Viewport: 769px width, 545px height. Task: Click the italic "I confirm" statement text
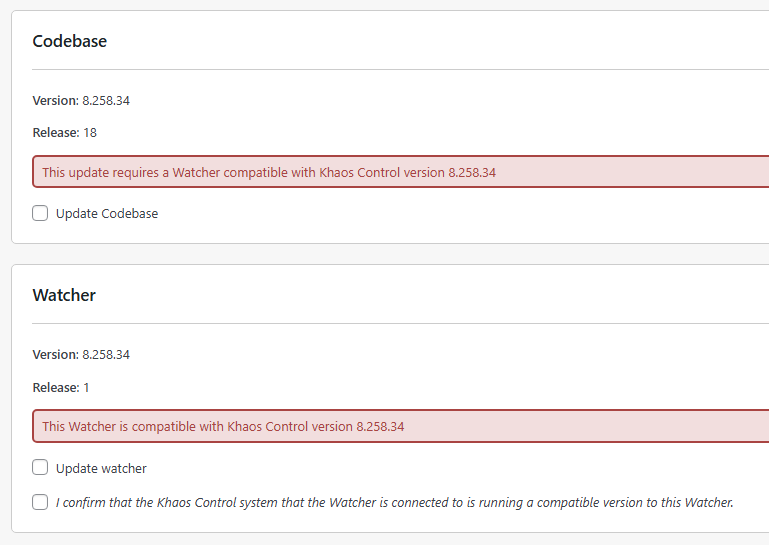click(x=394, y=502)
